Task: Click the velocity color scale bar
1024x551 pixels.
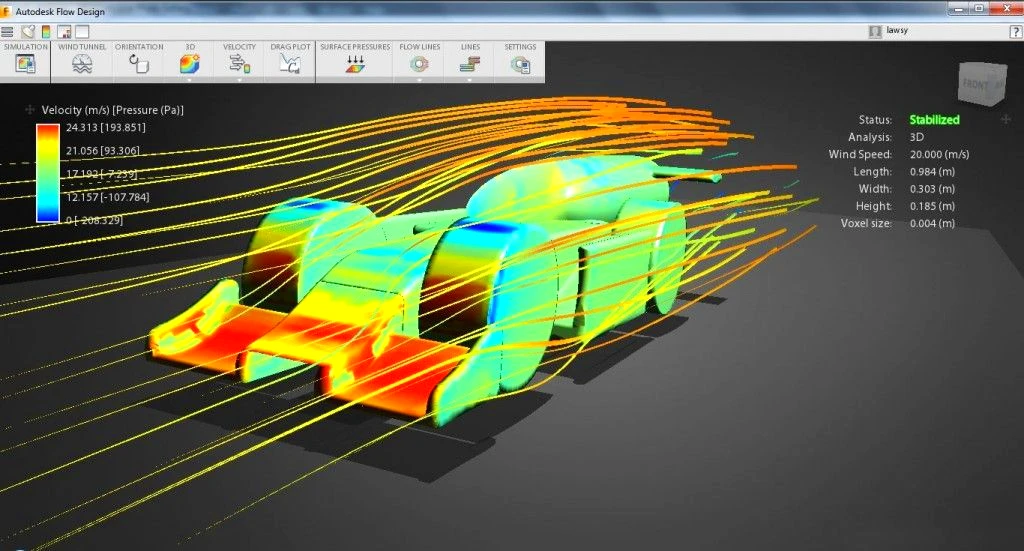Action: tap(48, 173)
